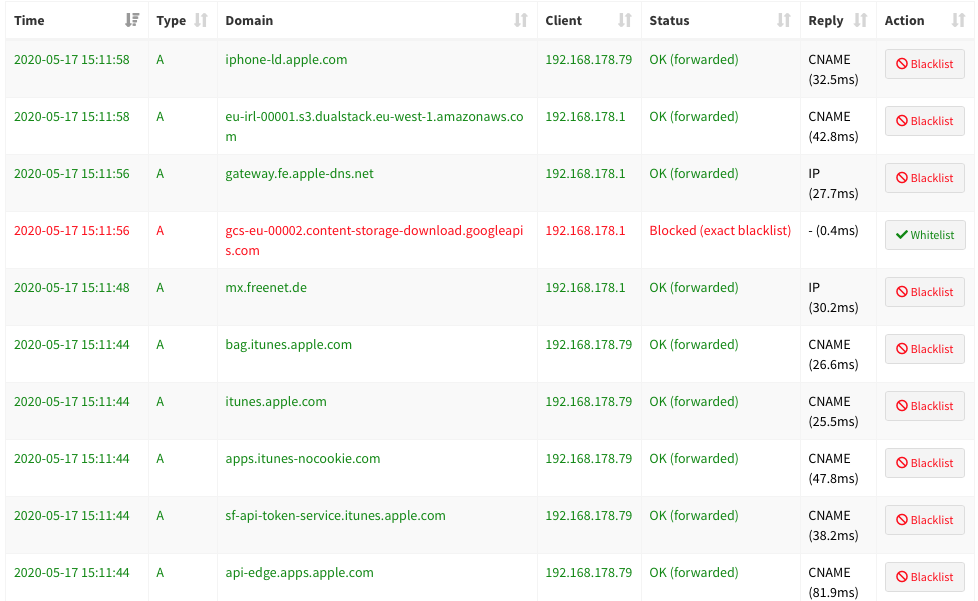Sort by Reply column arrows icon
This screenshot has width=978, height=601.
pyautogui.click(x=861, y=20)
